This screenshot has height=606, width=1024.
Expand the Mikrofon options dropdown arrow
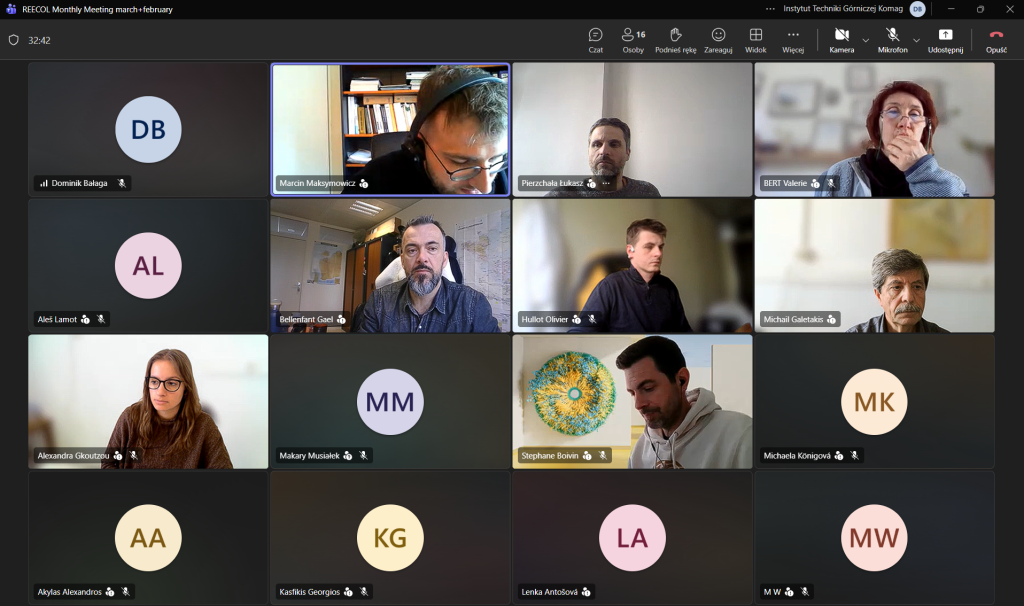[916, 40]
